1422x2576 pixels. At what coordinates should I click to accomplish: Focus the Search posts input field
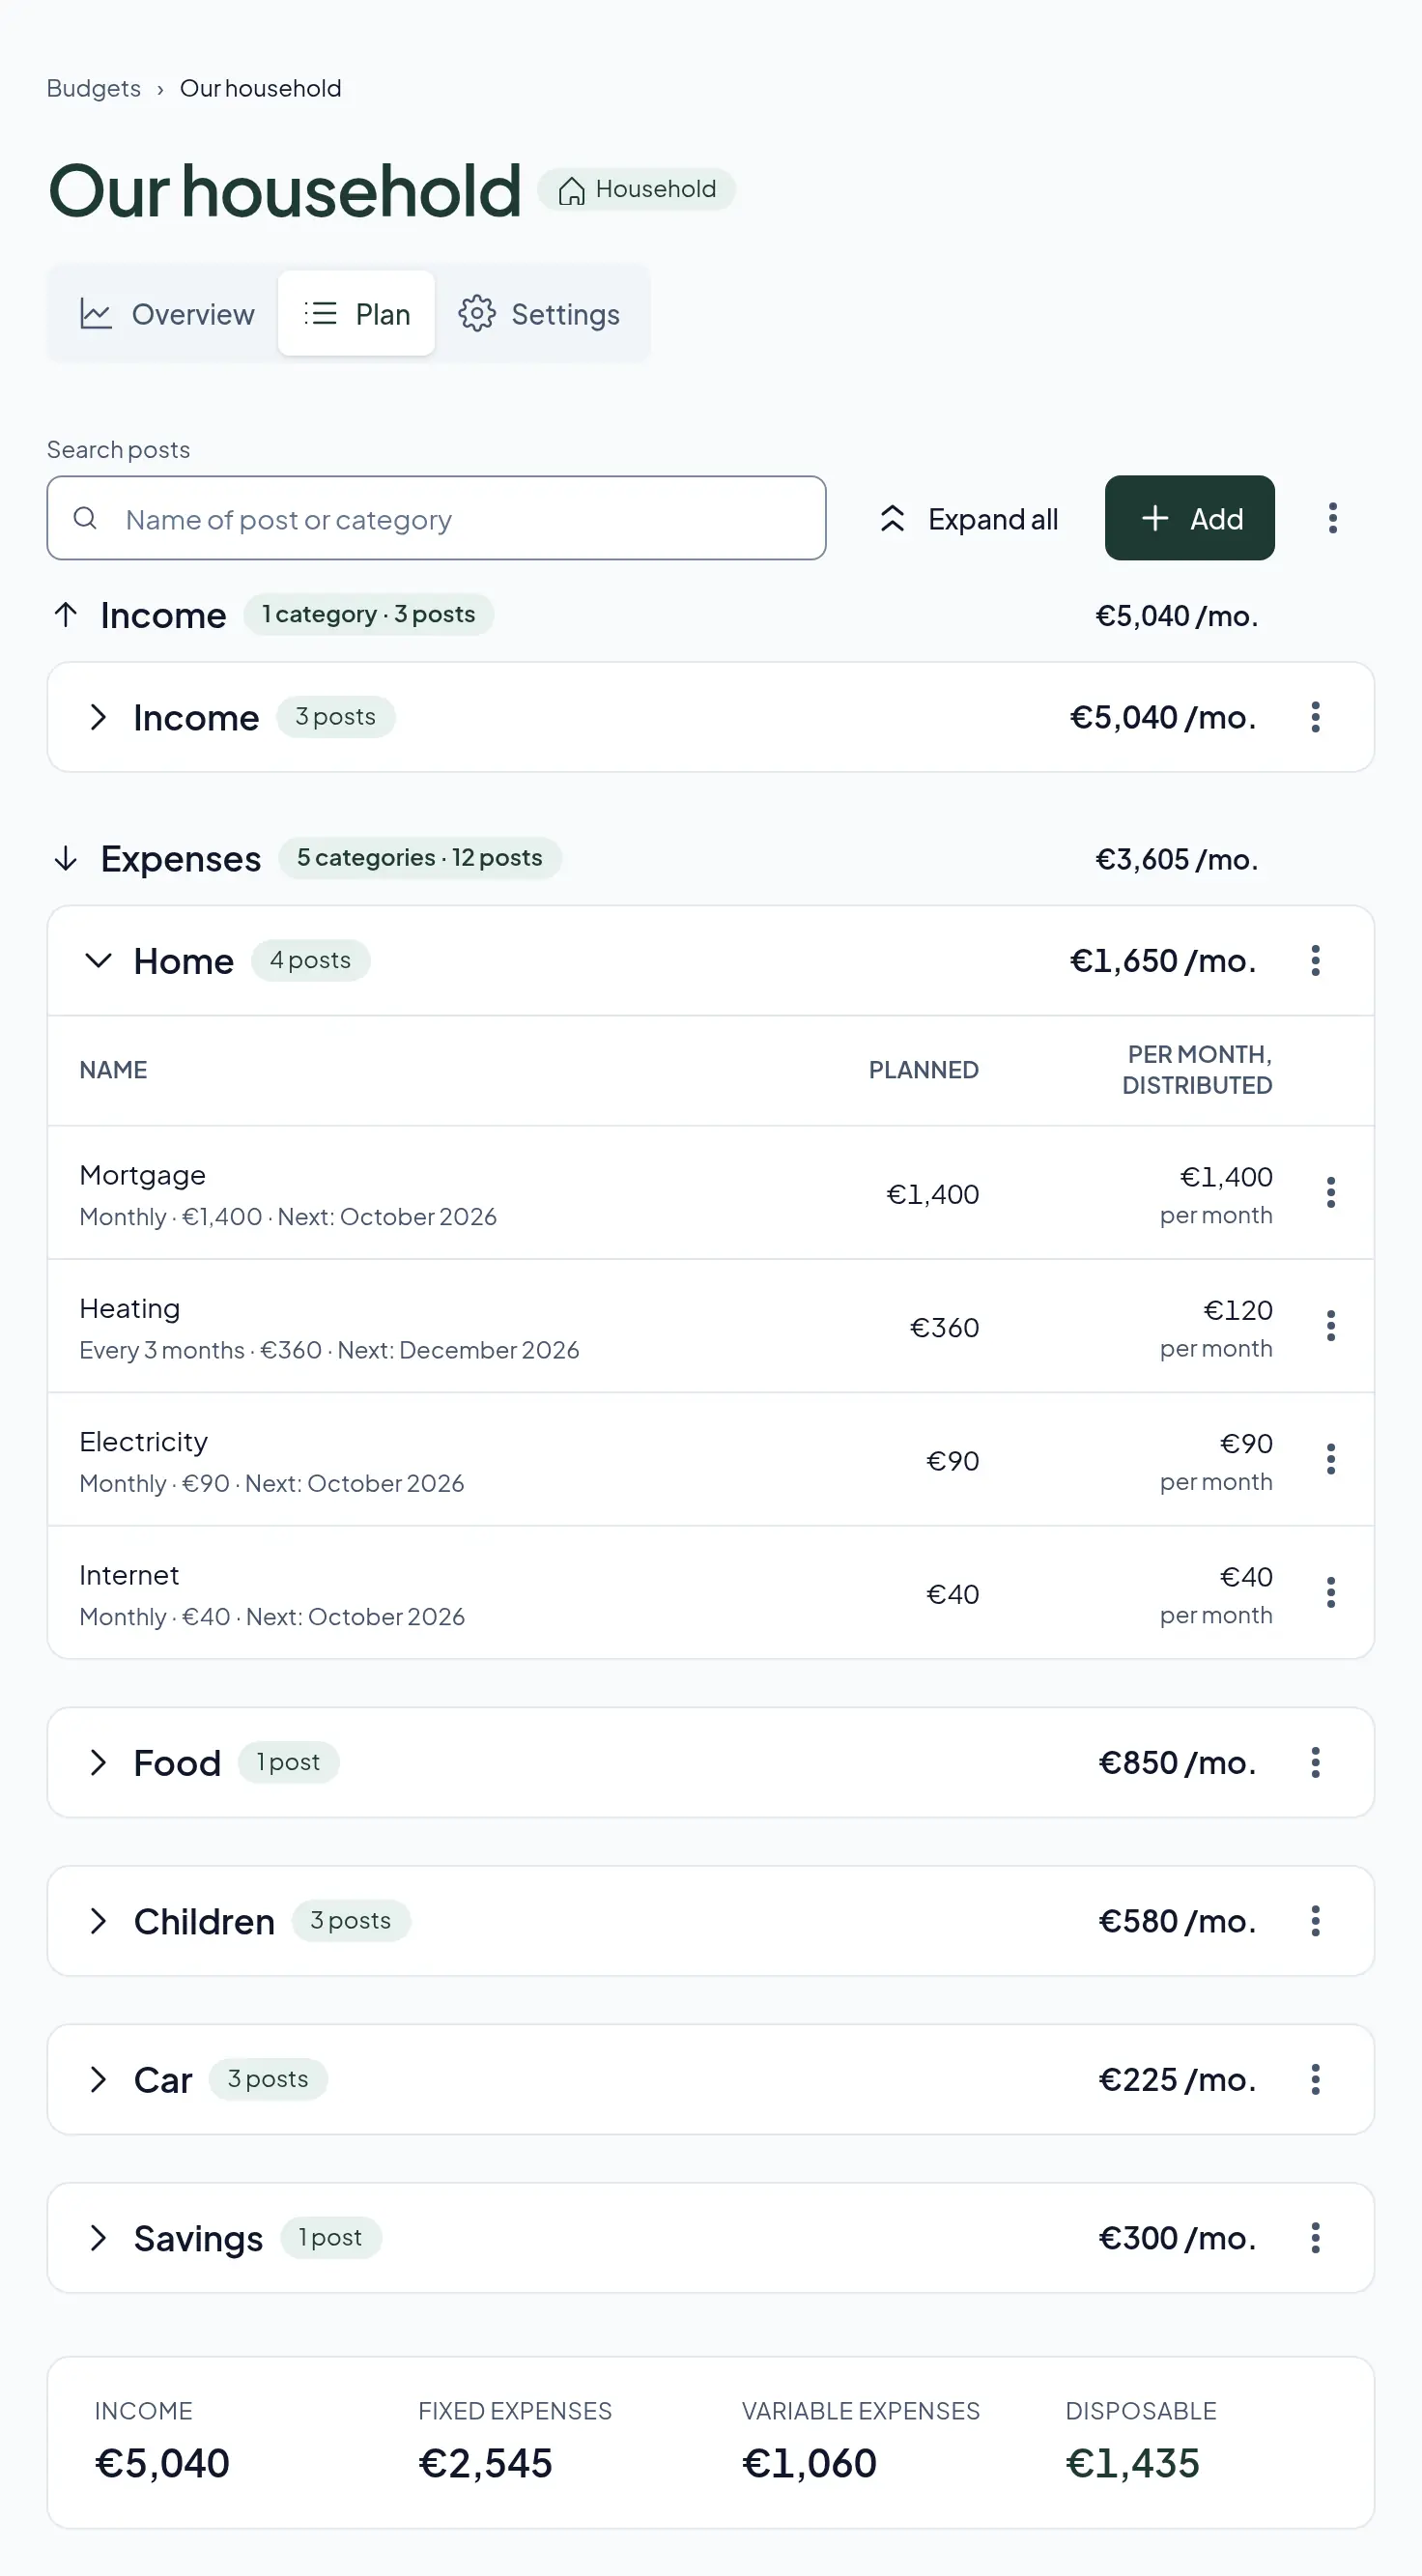436,518
